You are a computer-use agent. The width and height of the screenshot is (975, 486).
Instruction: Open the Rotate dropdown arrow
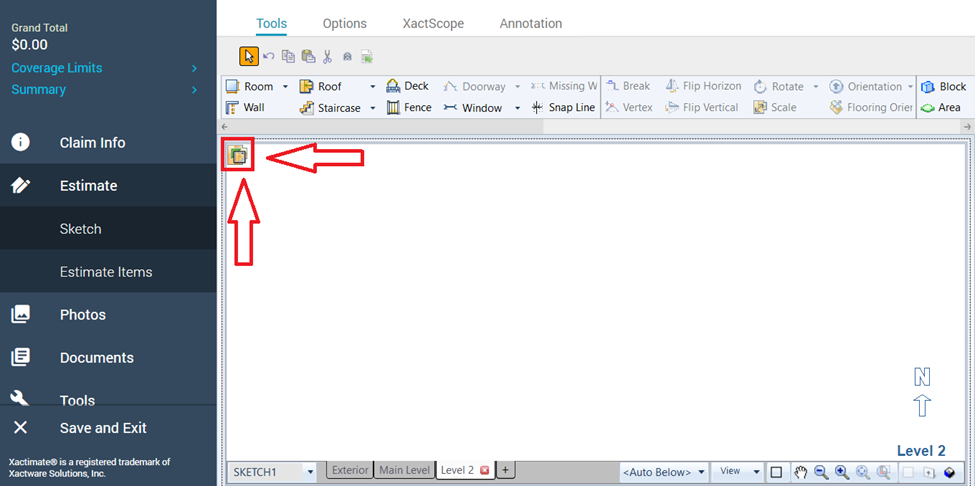[x=815, y=86]
